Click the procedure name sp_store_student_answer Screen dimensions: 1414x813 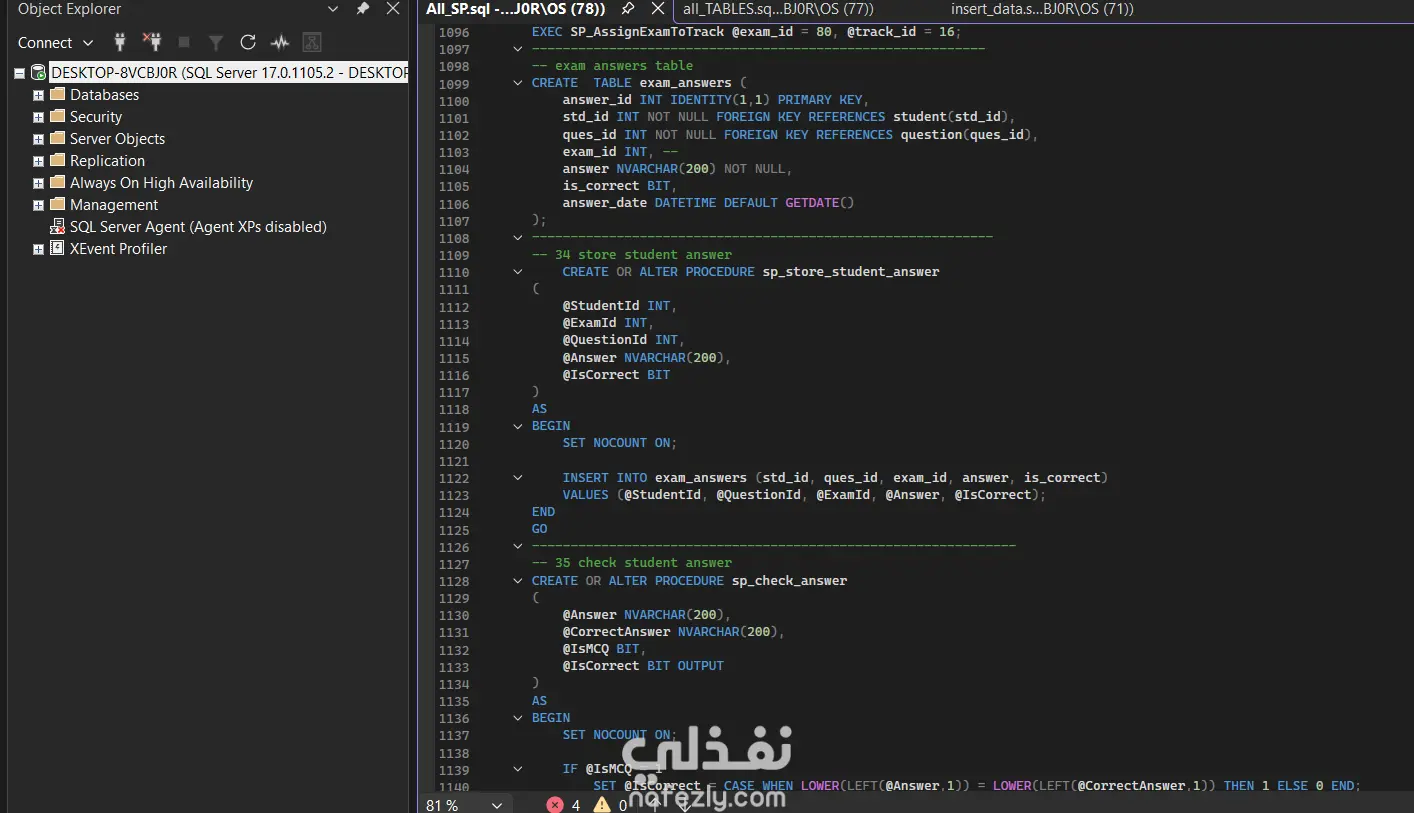click(851, 271)
